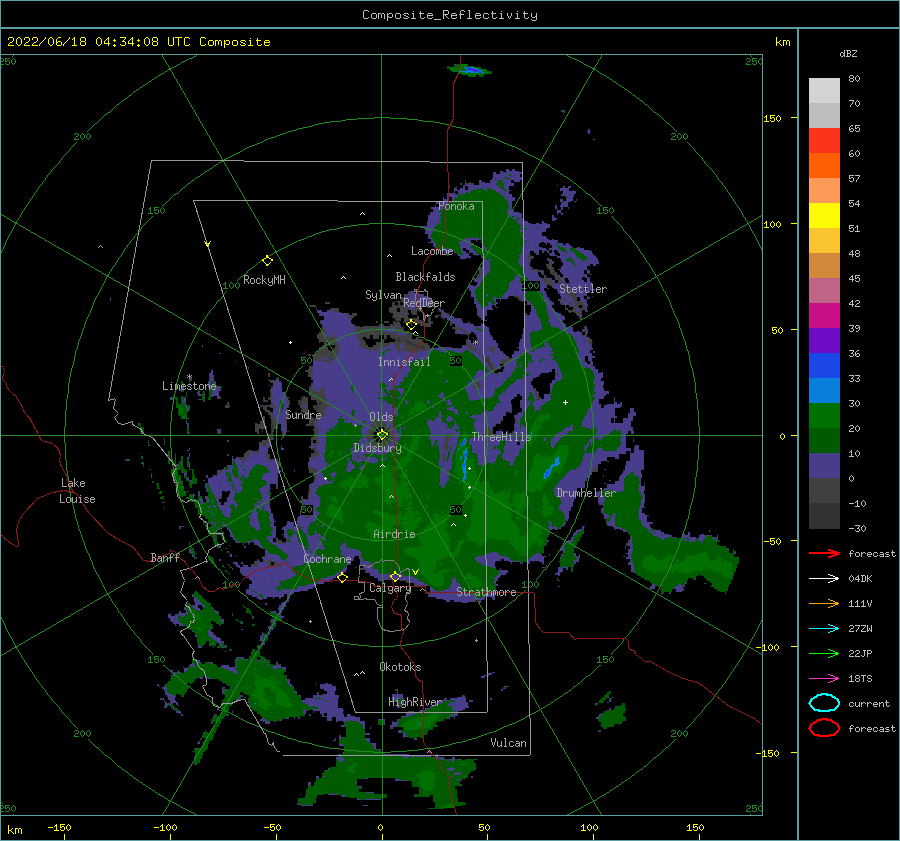Click the Lake Louise label
The width and height of the screenshot is (900, 841).
tap(77, 491)
